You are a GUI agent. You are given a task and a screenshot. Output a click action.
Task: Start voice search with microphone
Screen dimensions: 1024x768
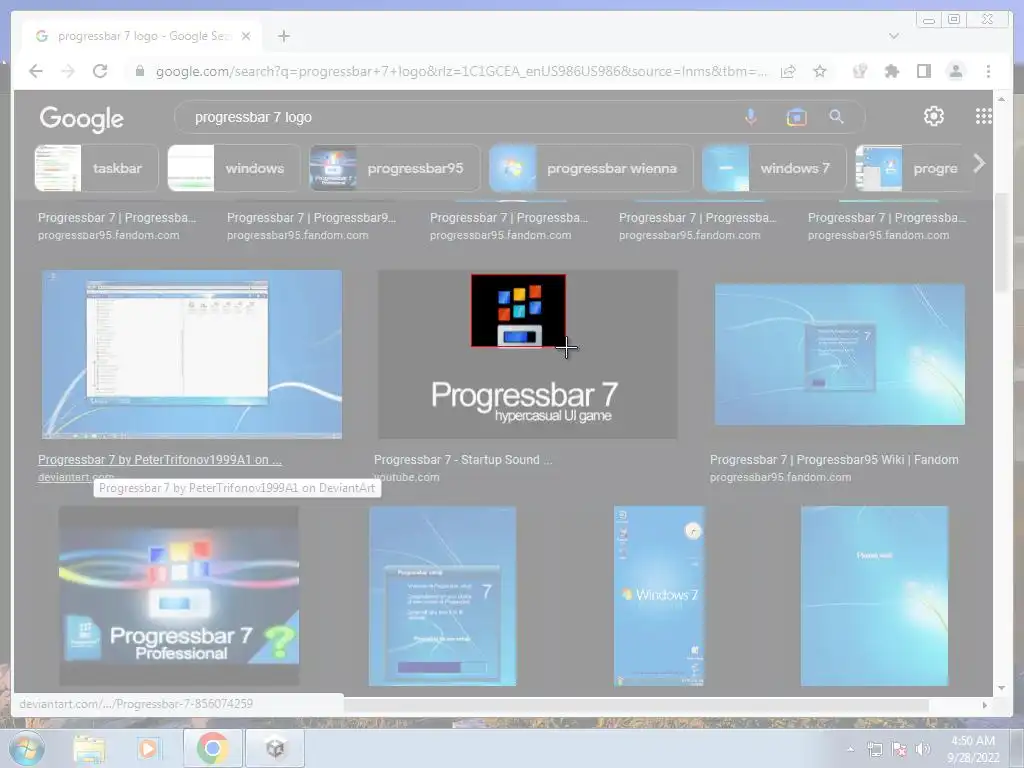click(750, 117)
